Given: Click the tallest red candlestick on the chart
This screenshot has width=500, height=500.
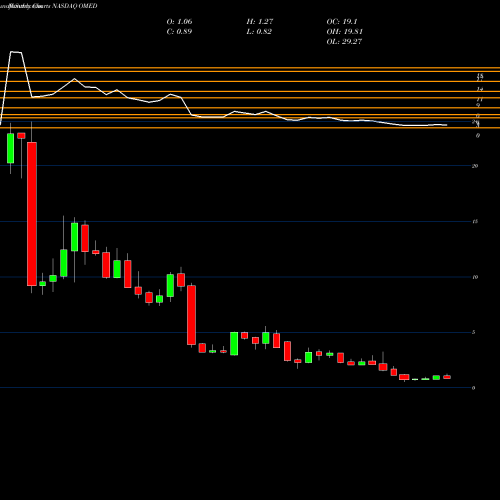Looking at the screenshot, I should tap(32, 214).
